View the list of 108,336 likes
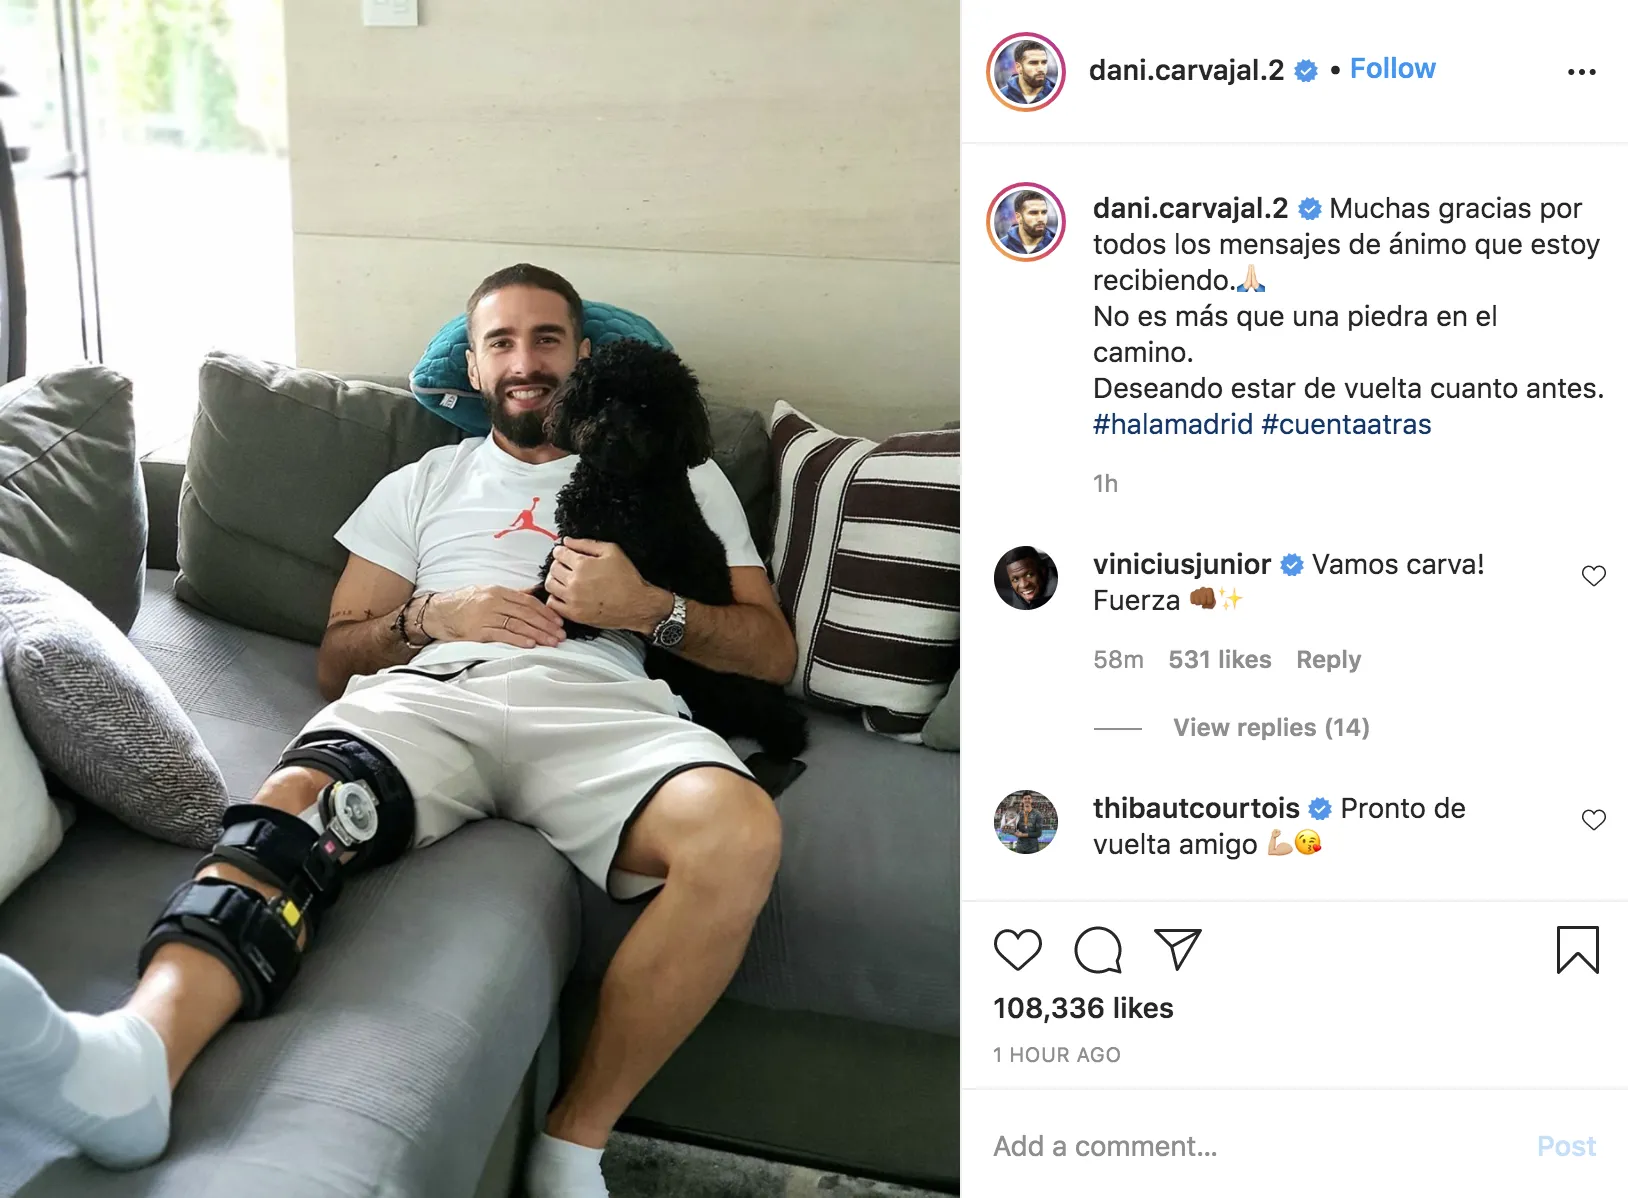Viewport: 1628px width, 1198px height. coord(1083,1008)
